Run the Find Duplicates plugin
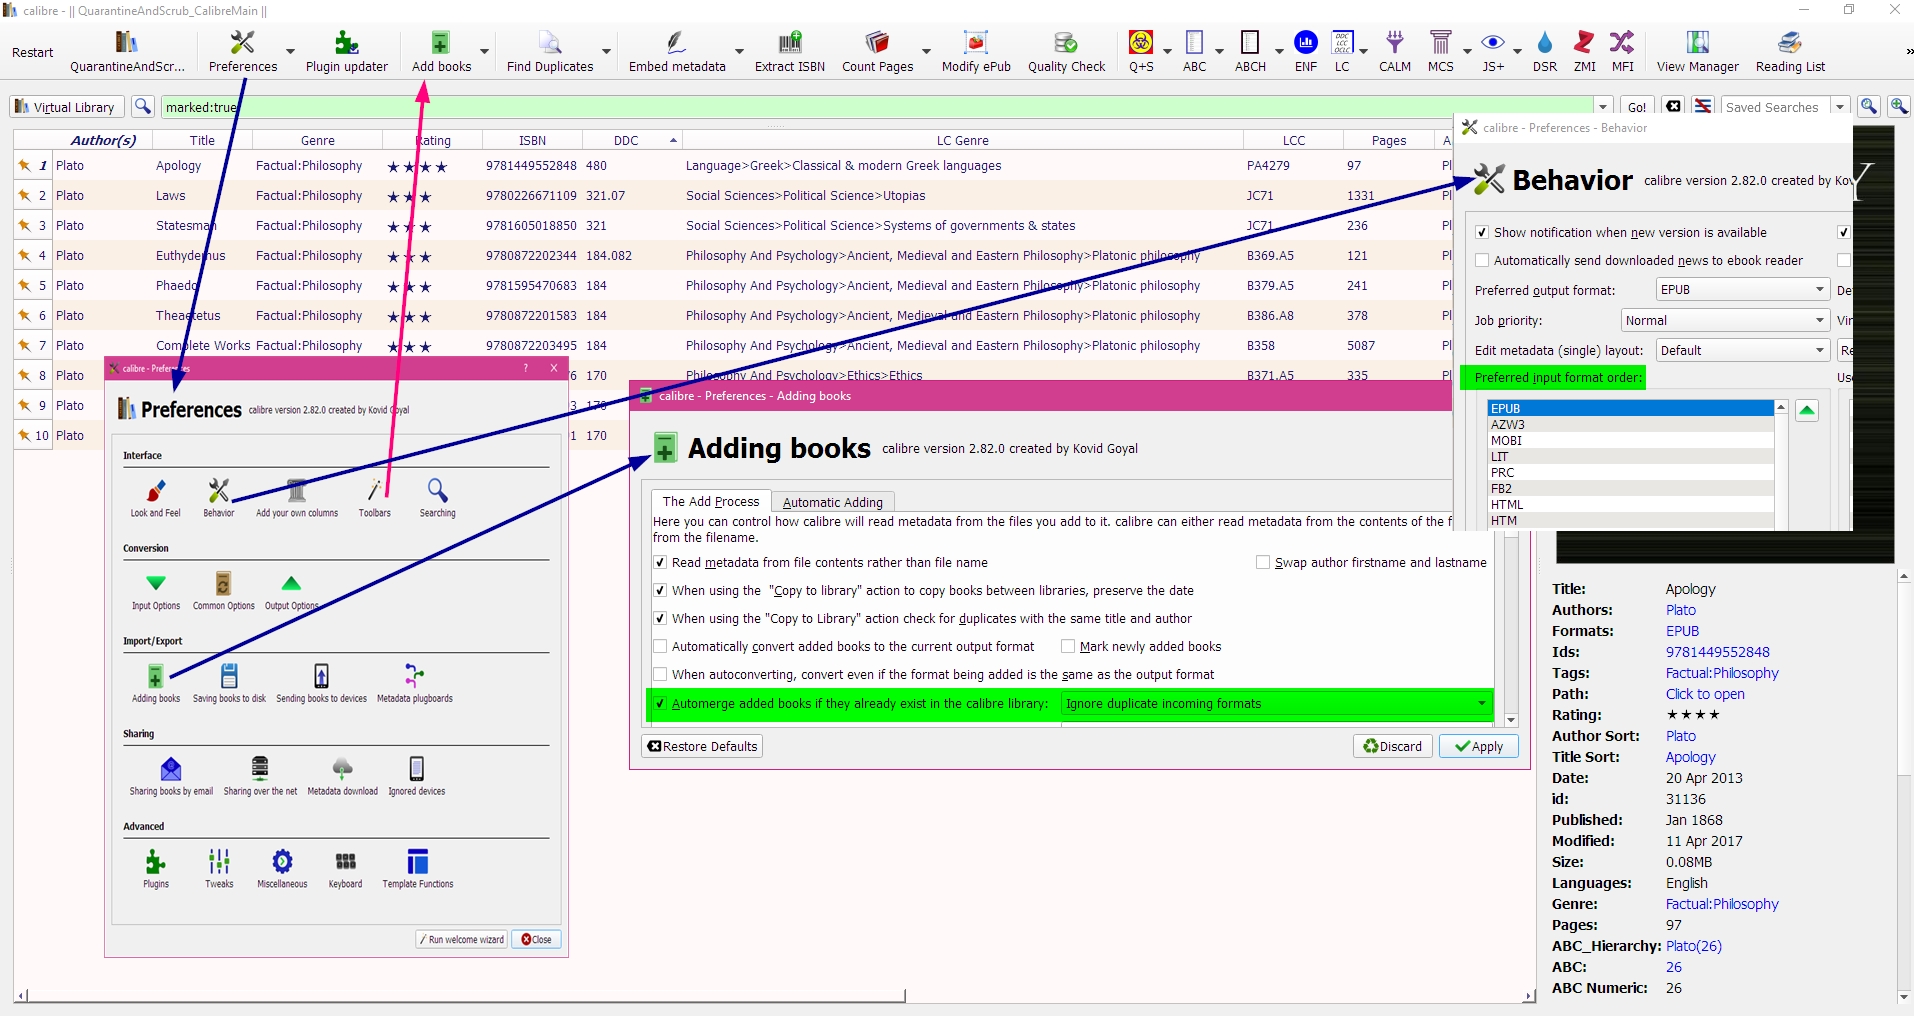This screenshot has width=1914, height=1016. 550,51
